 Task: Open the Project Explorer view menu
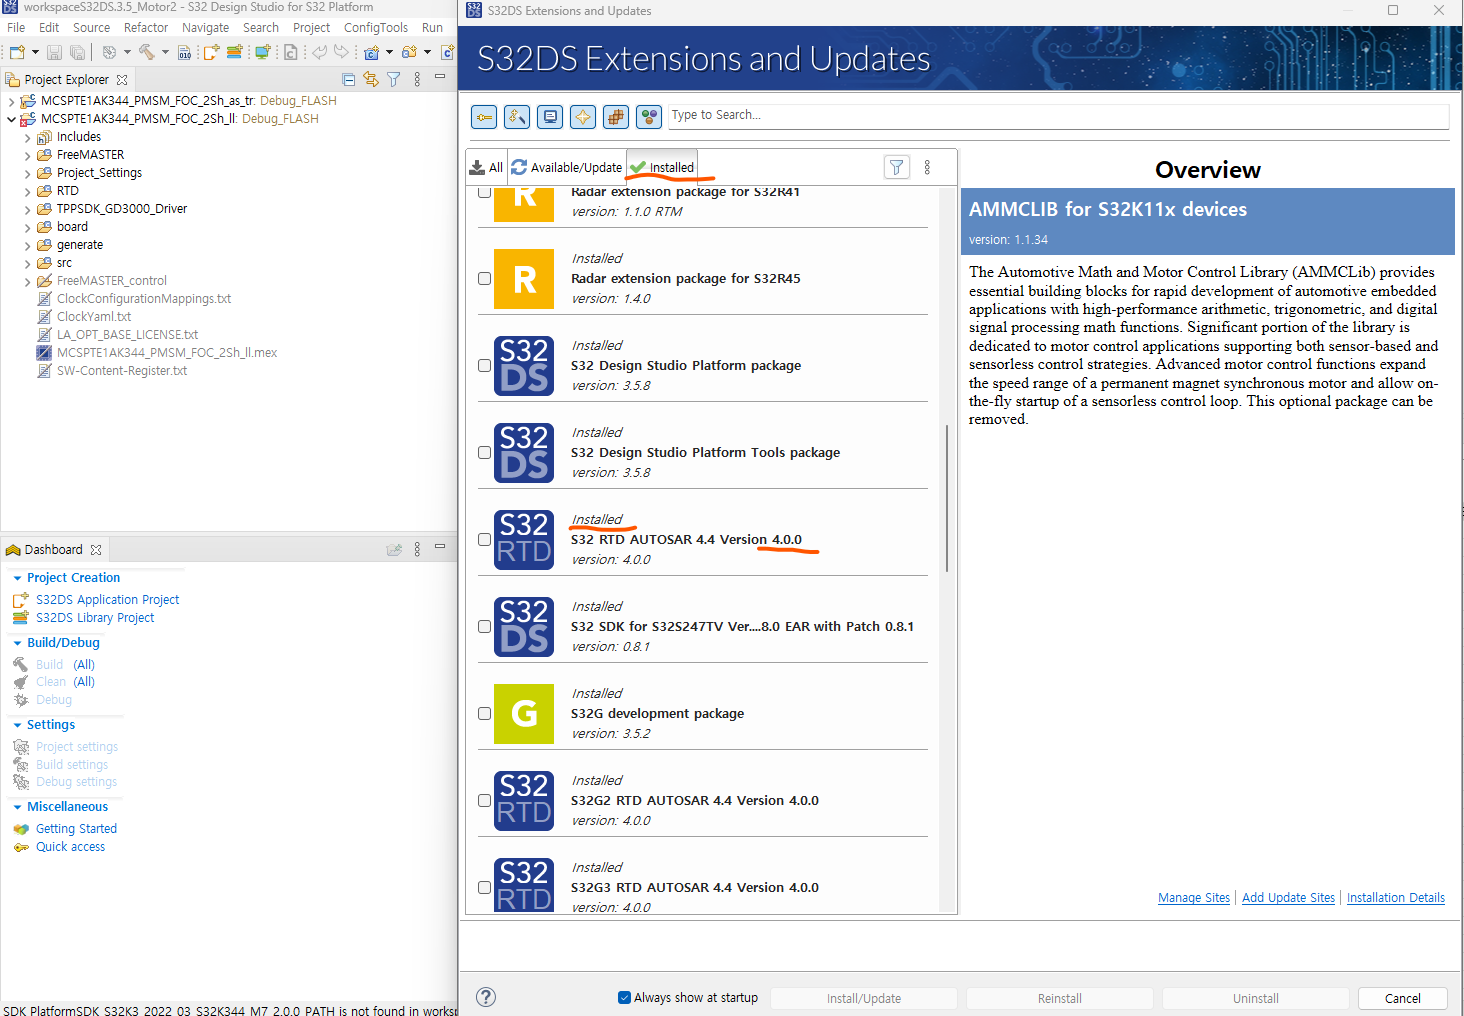tap(417, 79)
